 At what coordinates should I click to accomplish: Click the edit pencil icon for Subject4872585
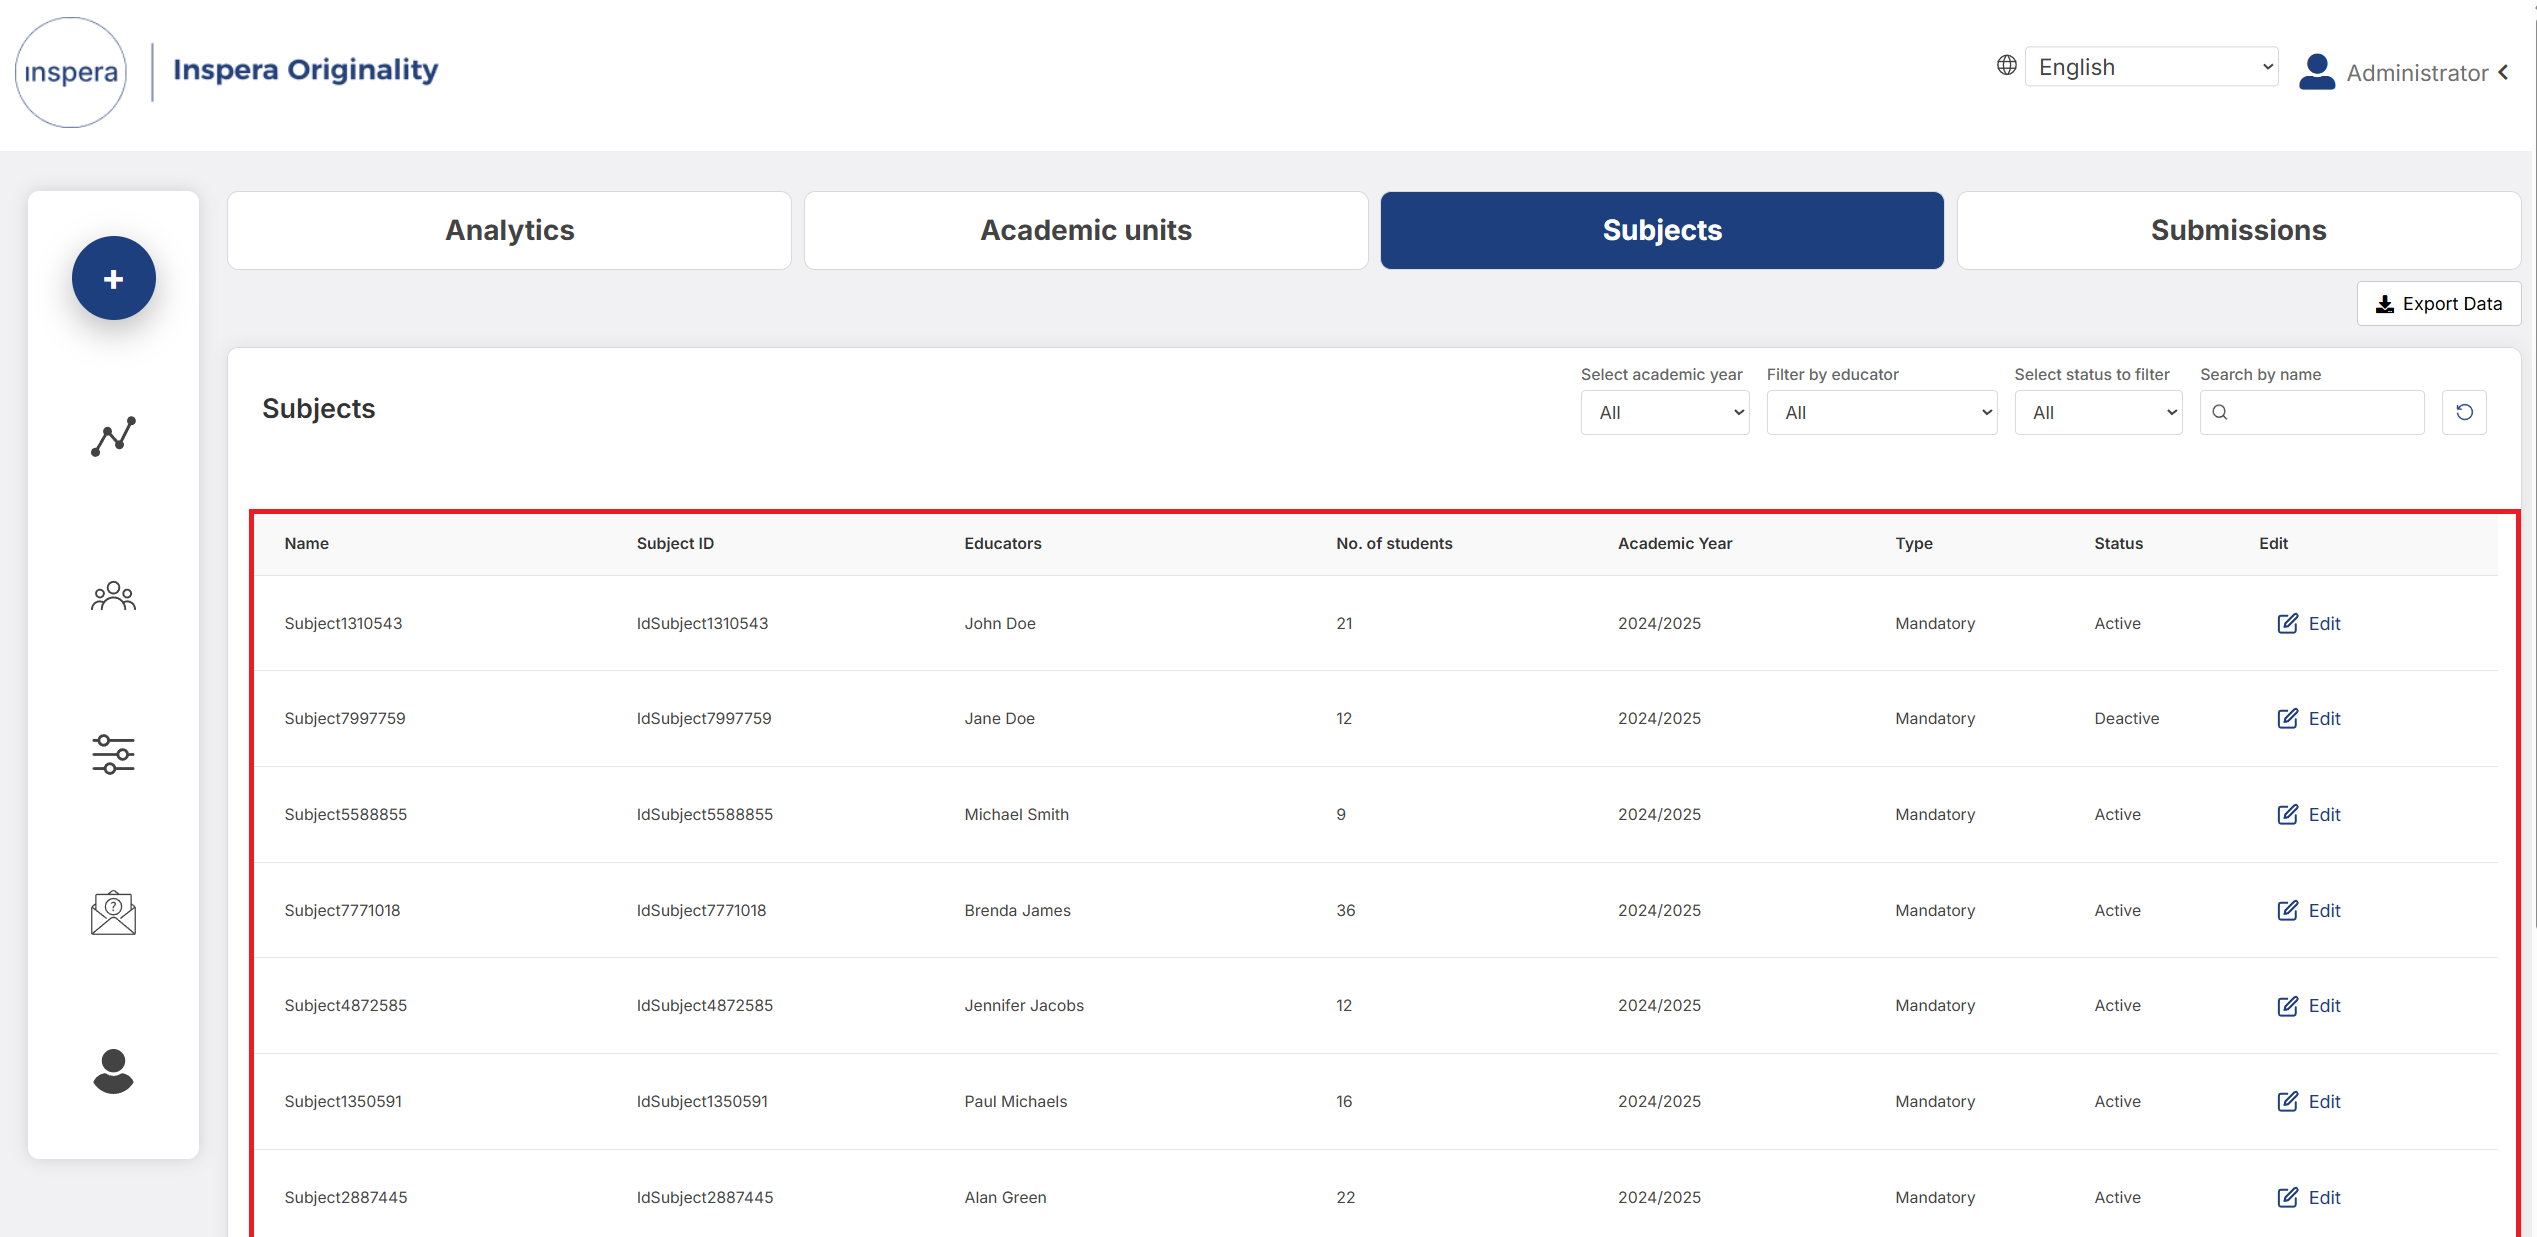click(x=2287, y=1005)
